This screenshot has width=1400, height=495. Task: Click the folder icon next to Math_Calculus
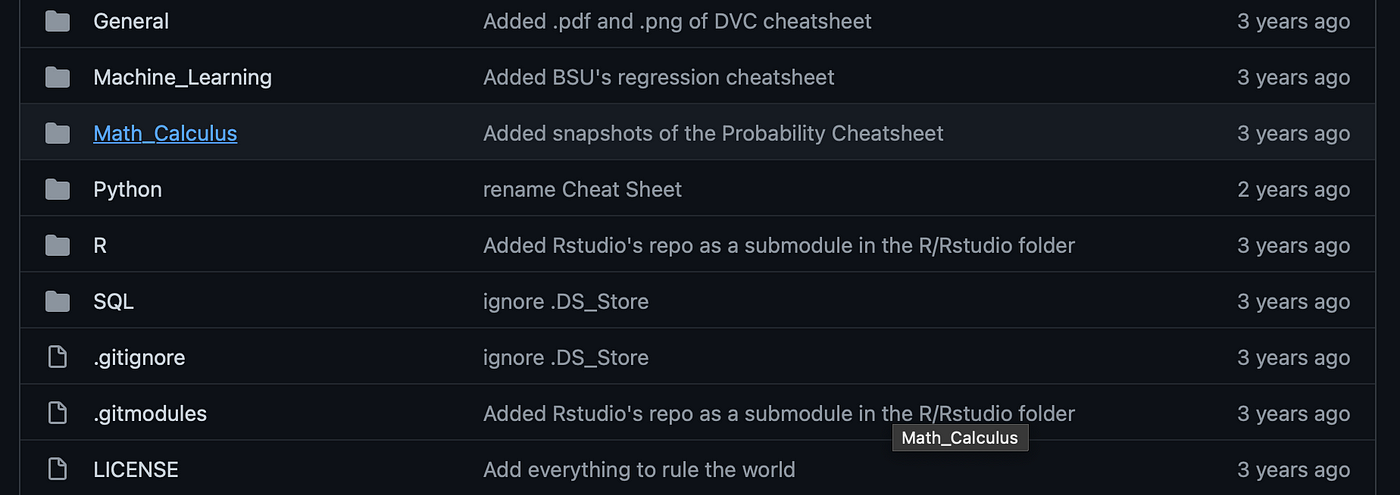[58, 133]
